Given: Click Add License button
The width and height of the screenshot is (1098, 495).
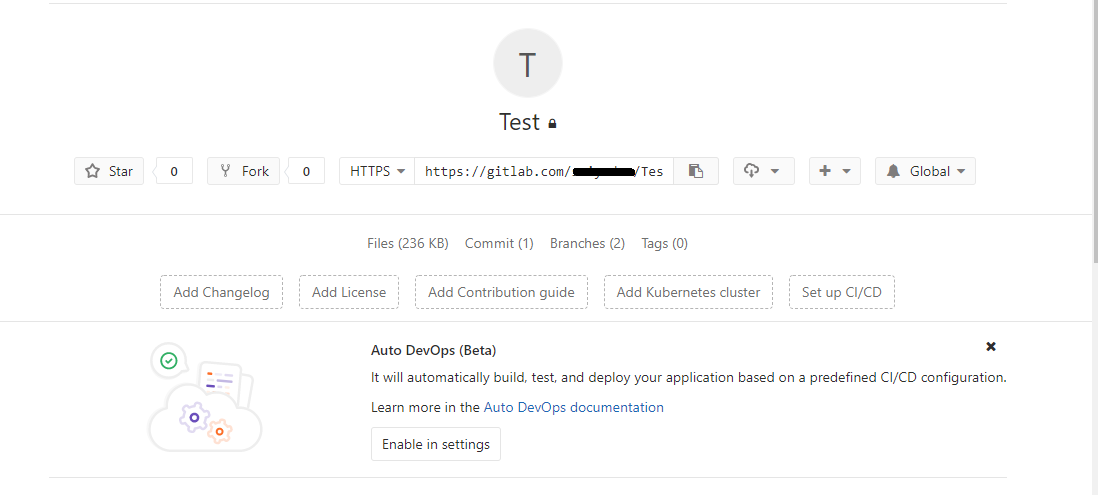Looking at the screenshot, I should (349, 292).
